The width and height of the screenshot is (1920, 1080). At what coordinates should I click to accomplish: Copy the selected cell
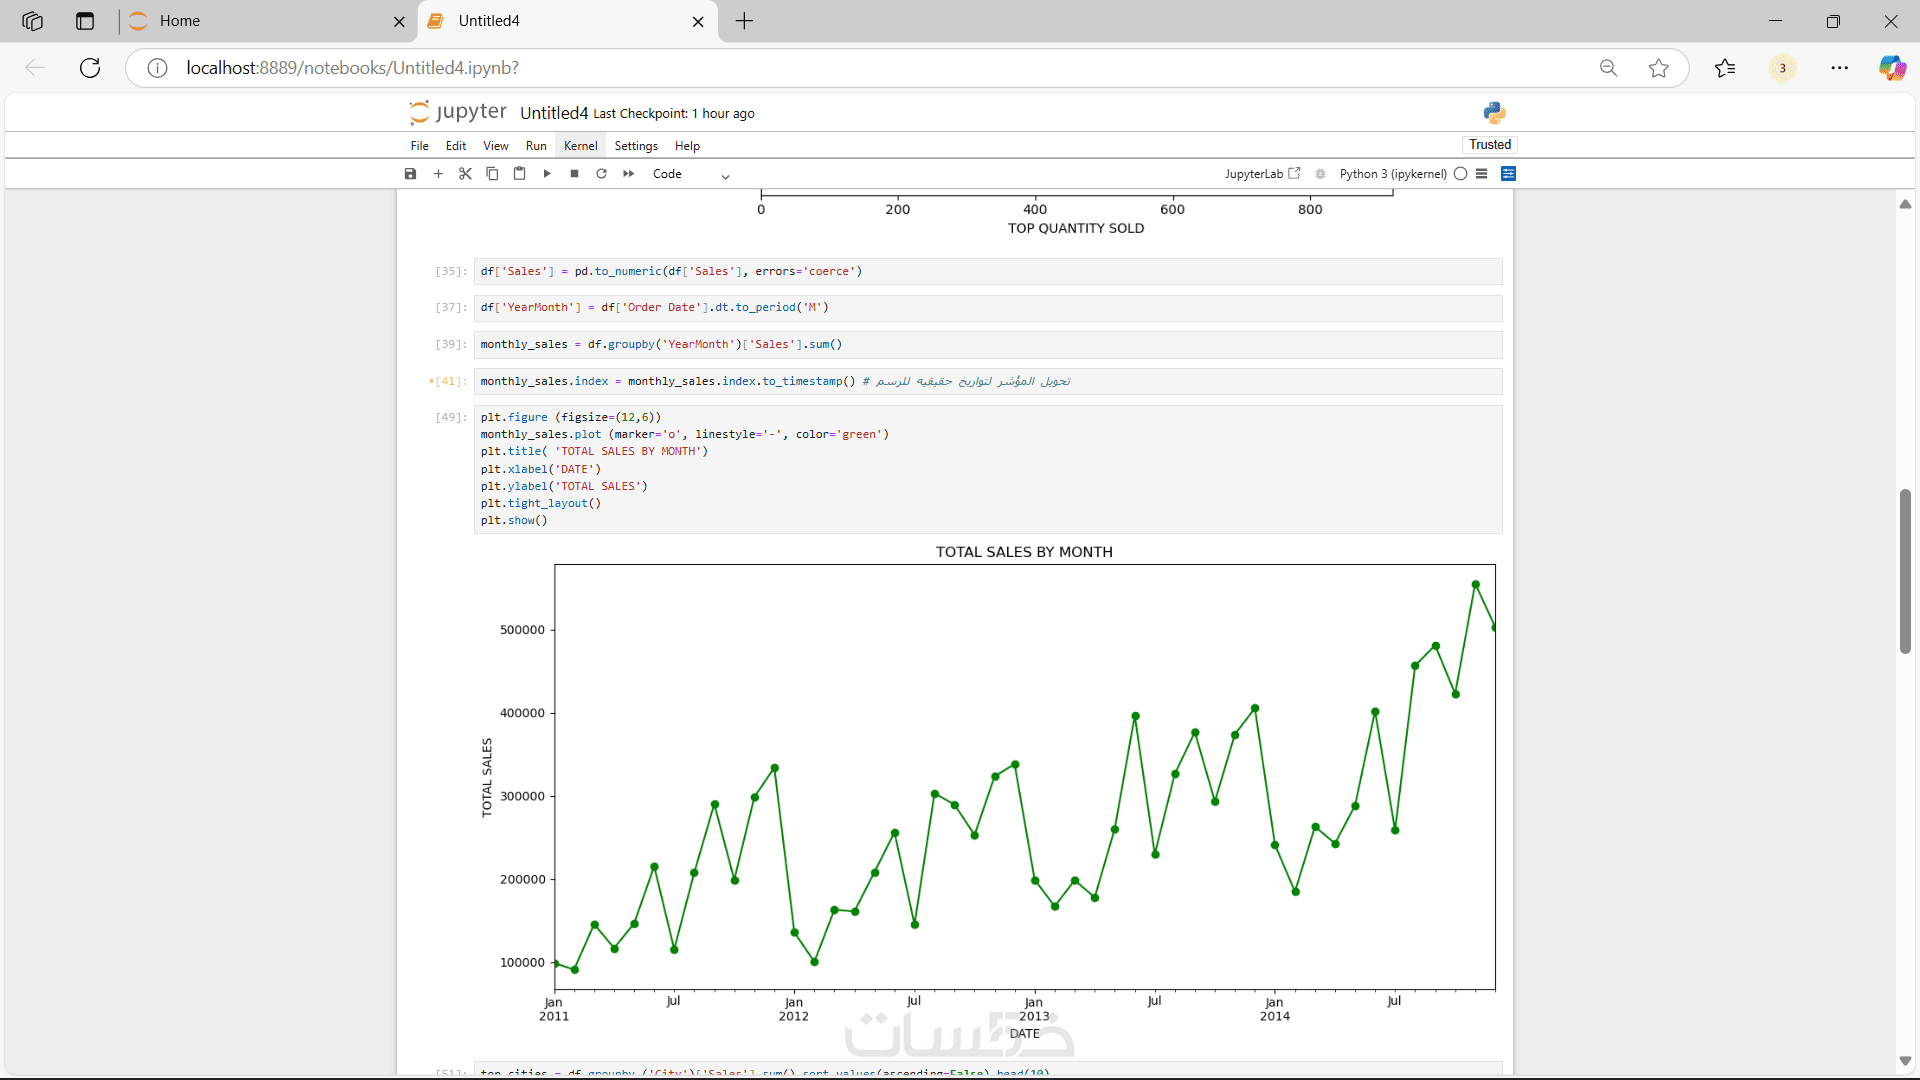coord(492,174)
